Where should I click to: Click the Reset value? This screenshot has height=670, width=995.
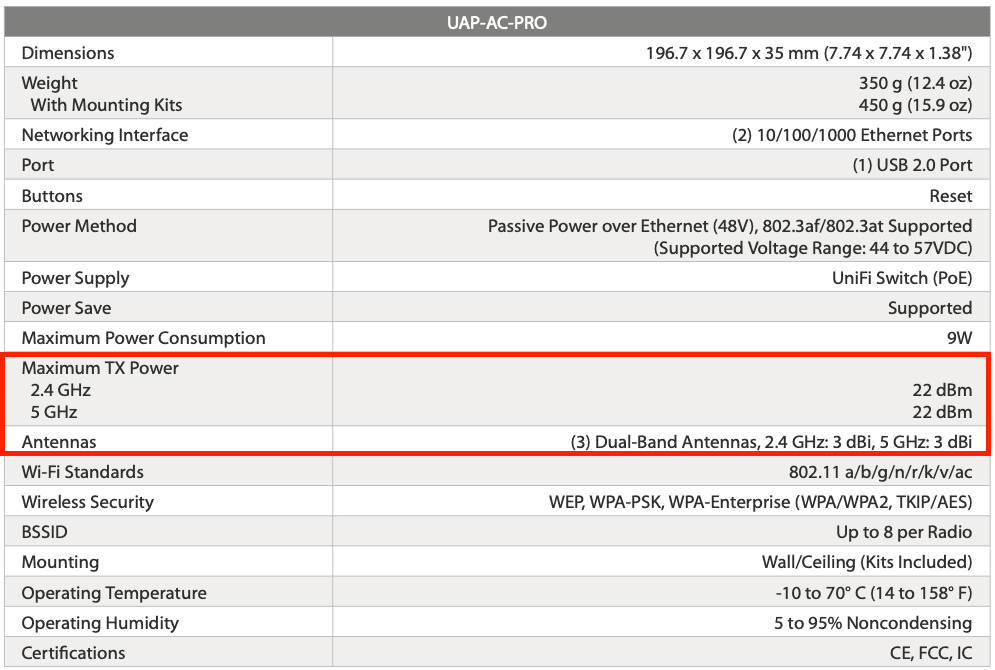[x=951, y=196]
